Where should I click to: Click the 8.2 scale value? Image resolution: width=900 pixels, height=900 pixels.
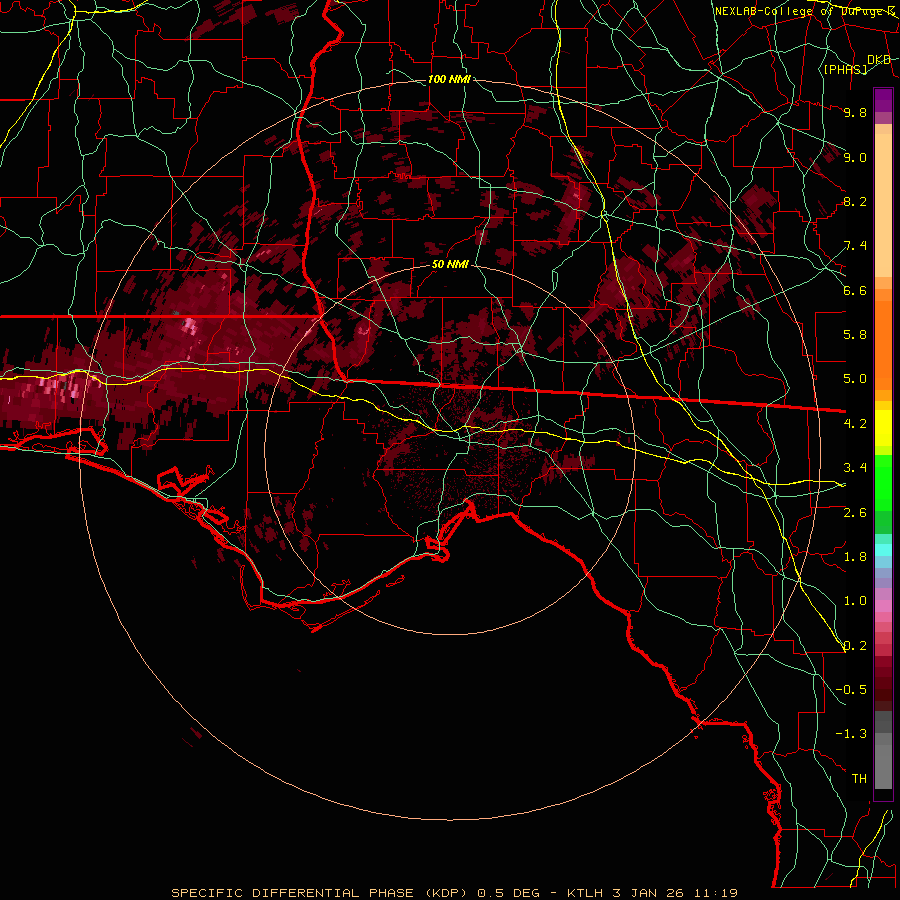pyautogui.click(x=855, y=201)
